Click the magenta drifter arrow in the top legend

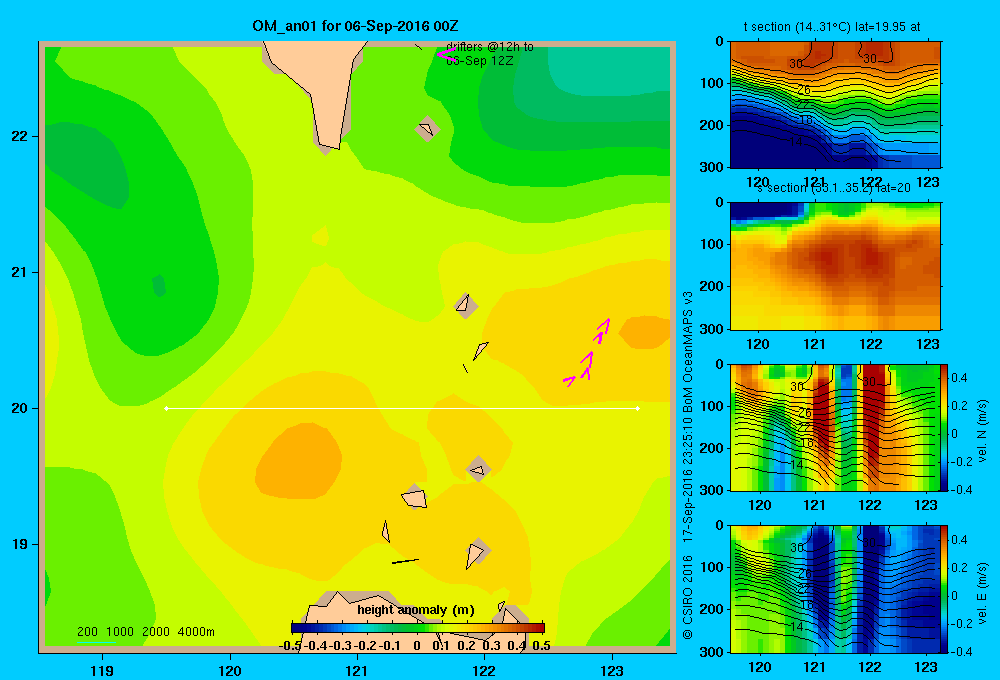(446, 55)
